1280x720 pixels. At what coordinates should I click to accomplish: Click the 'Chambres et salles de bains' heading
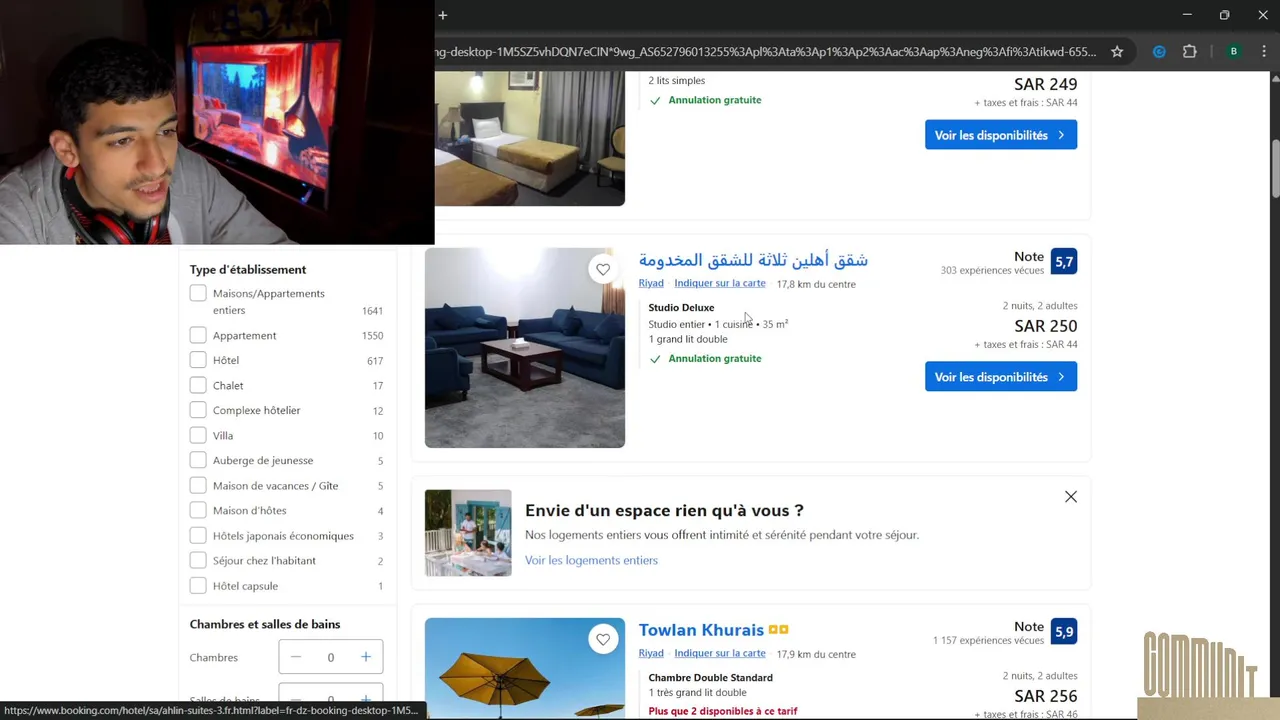click(x=265, y=624)
